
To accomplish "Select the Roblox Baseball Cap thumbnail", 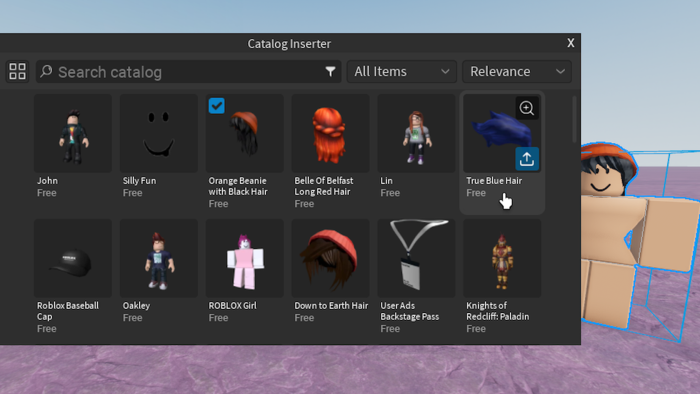I will click(x=73, y=258).
